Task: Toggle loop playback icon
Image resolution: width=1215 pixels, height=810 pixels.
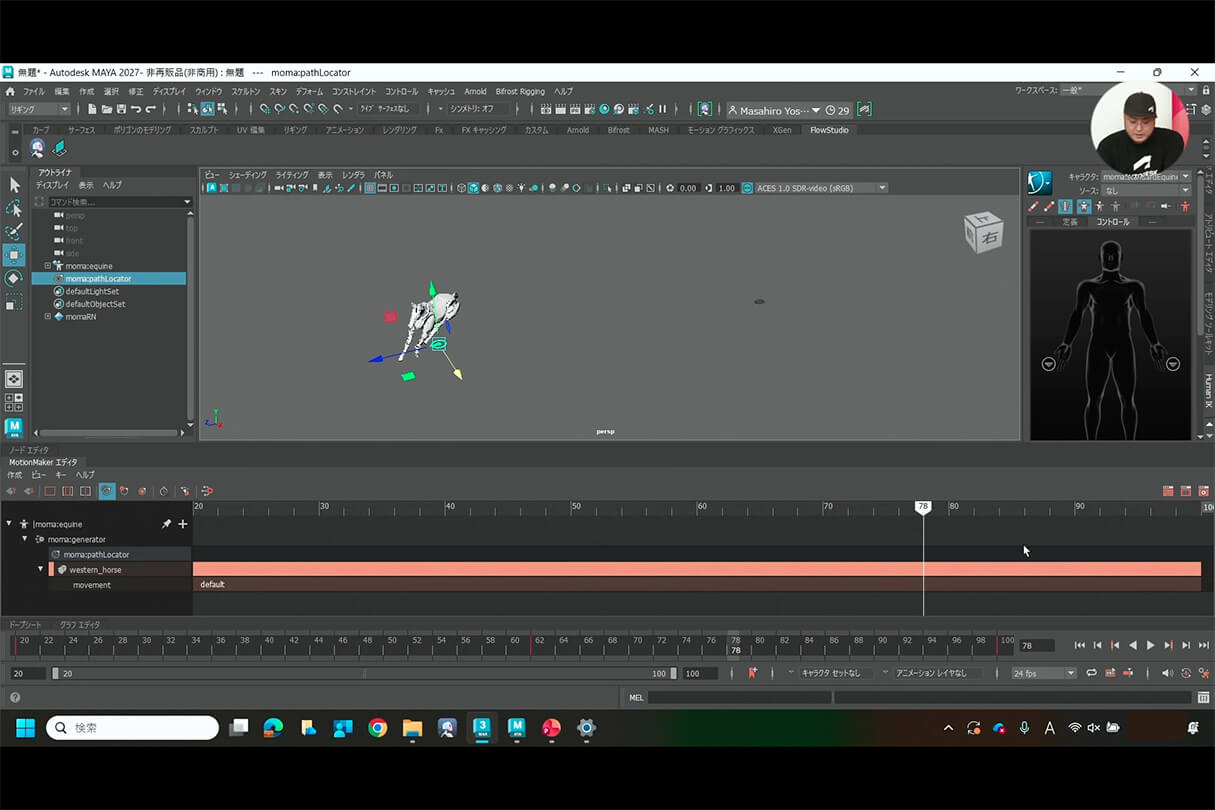Action: tap(1091, 673)
